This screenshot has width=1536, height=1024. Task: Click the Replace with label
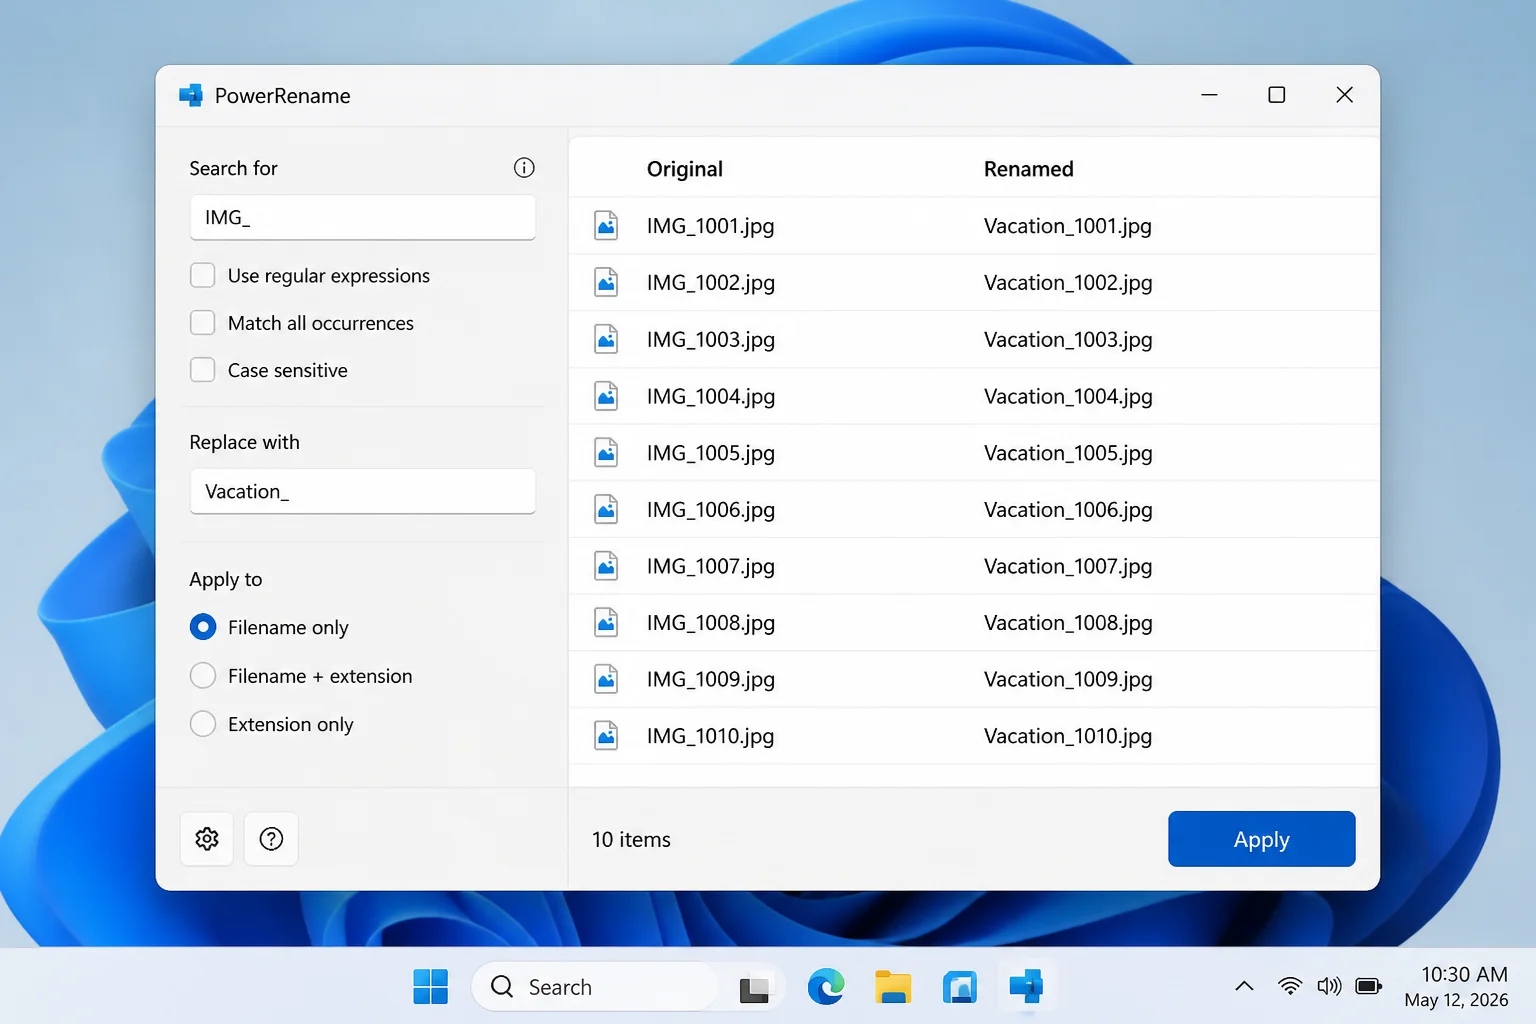pyautogui.click(x=244, y=442)
